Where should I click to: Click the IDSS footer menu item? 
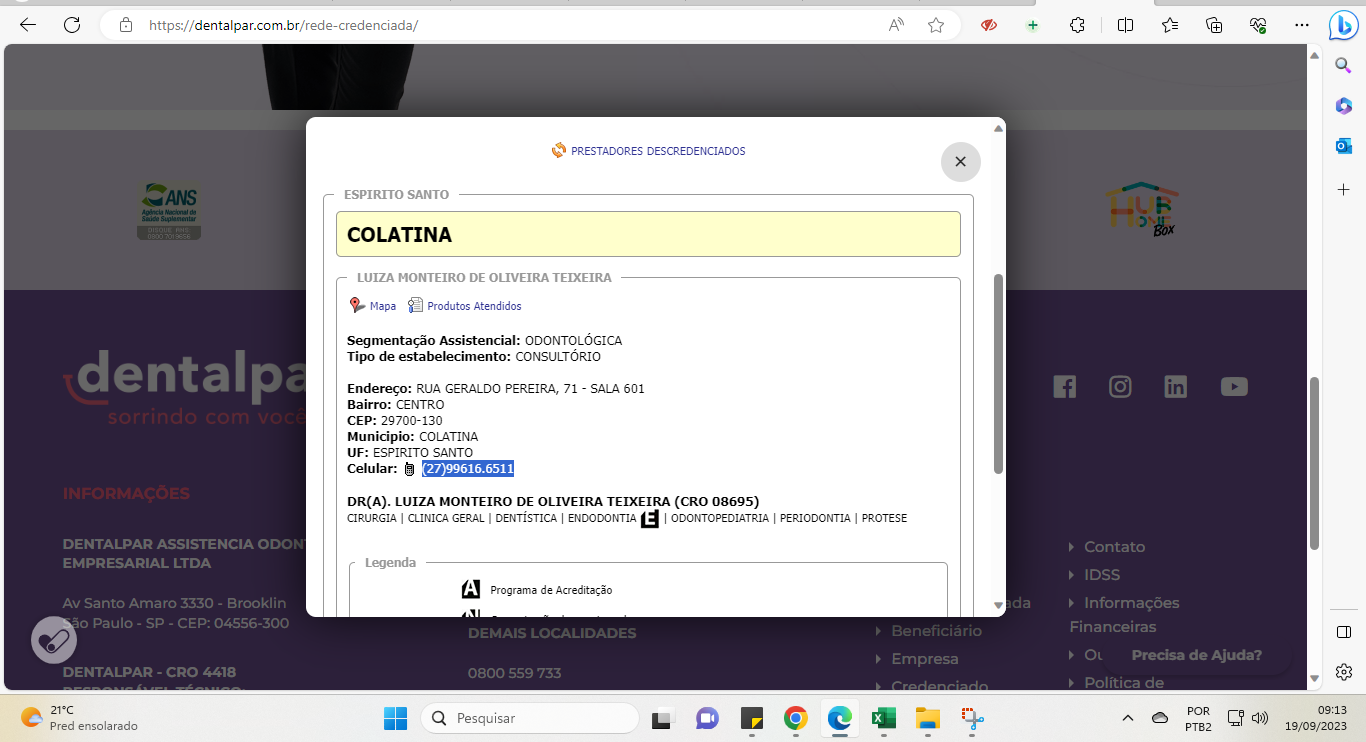(x=1101, y=575)
